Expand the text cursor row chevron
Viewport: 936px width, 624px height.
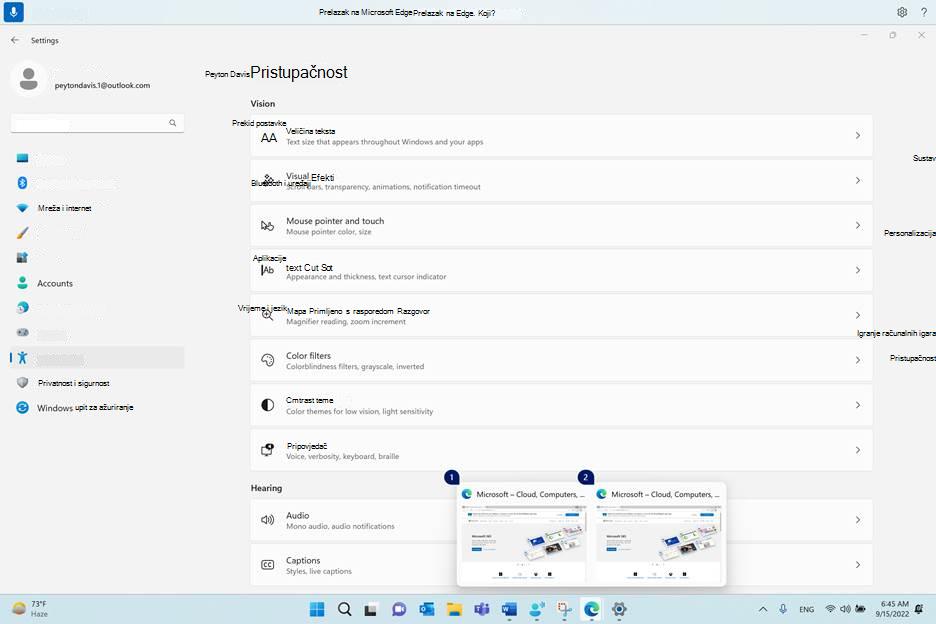tap(858, 270)
